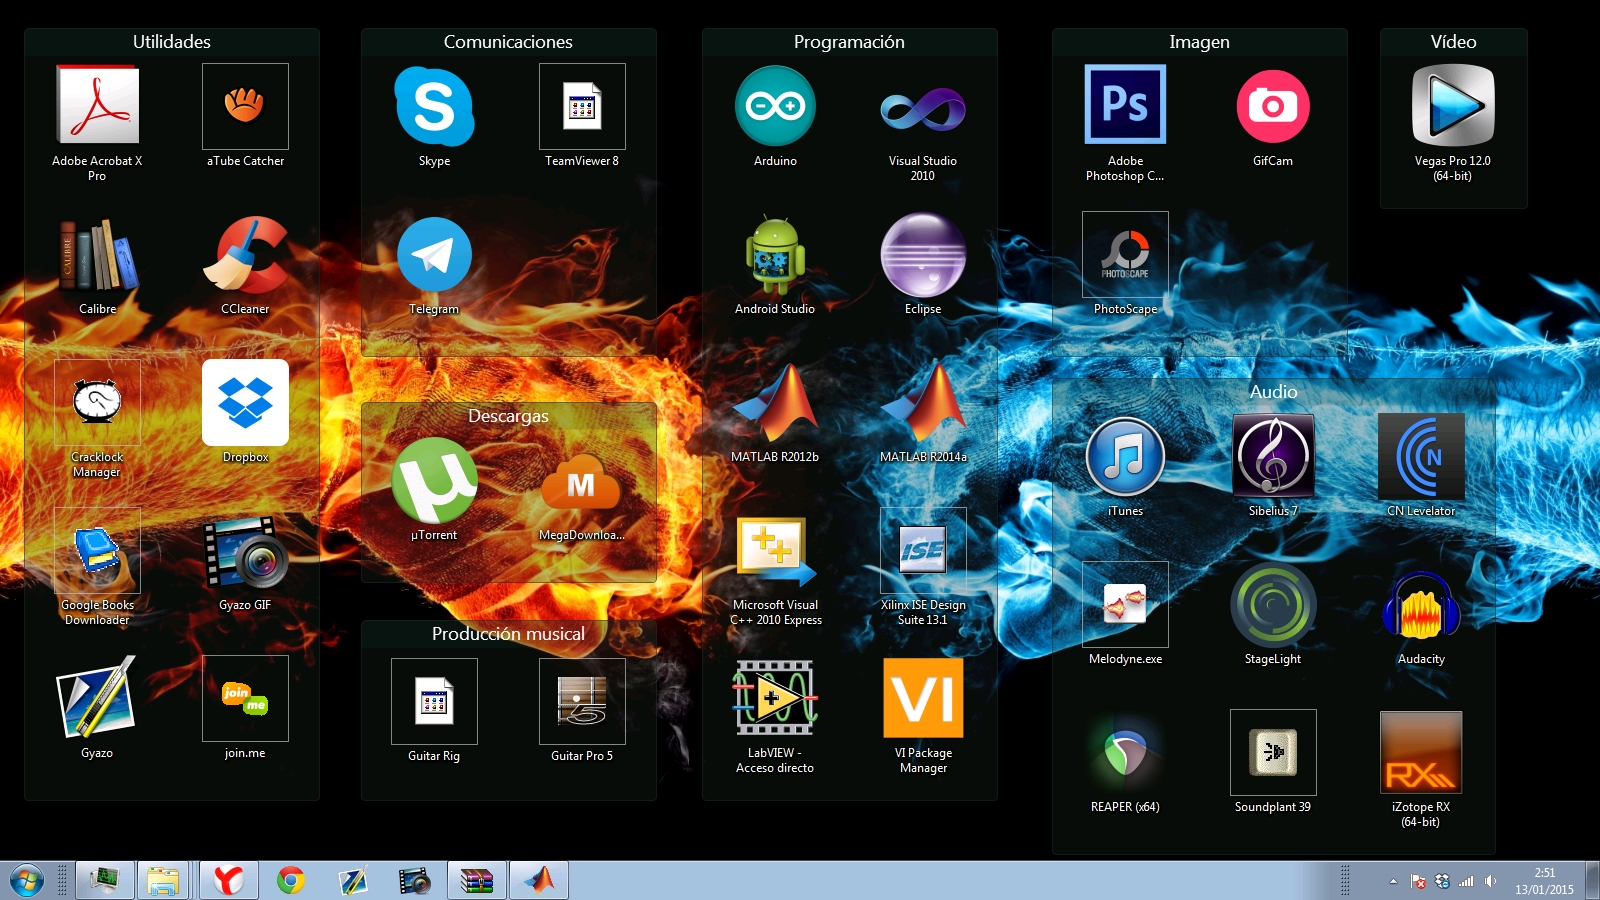
Task: Open Adobe Acrobat X Pro shortcut
Action: [97, 106]
